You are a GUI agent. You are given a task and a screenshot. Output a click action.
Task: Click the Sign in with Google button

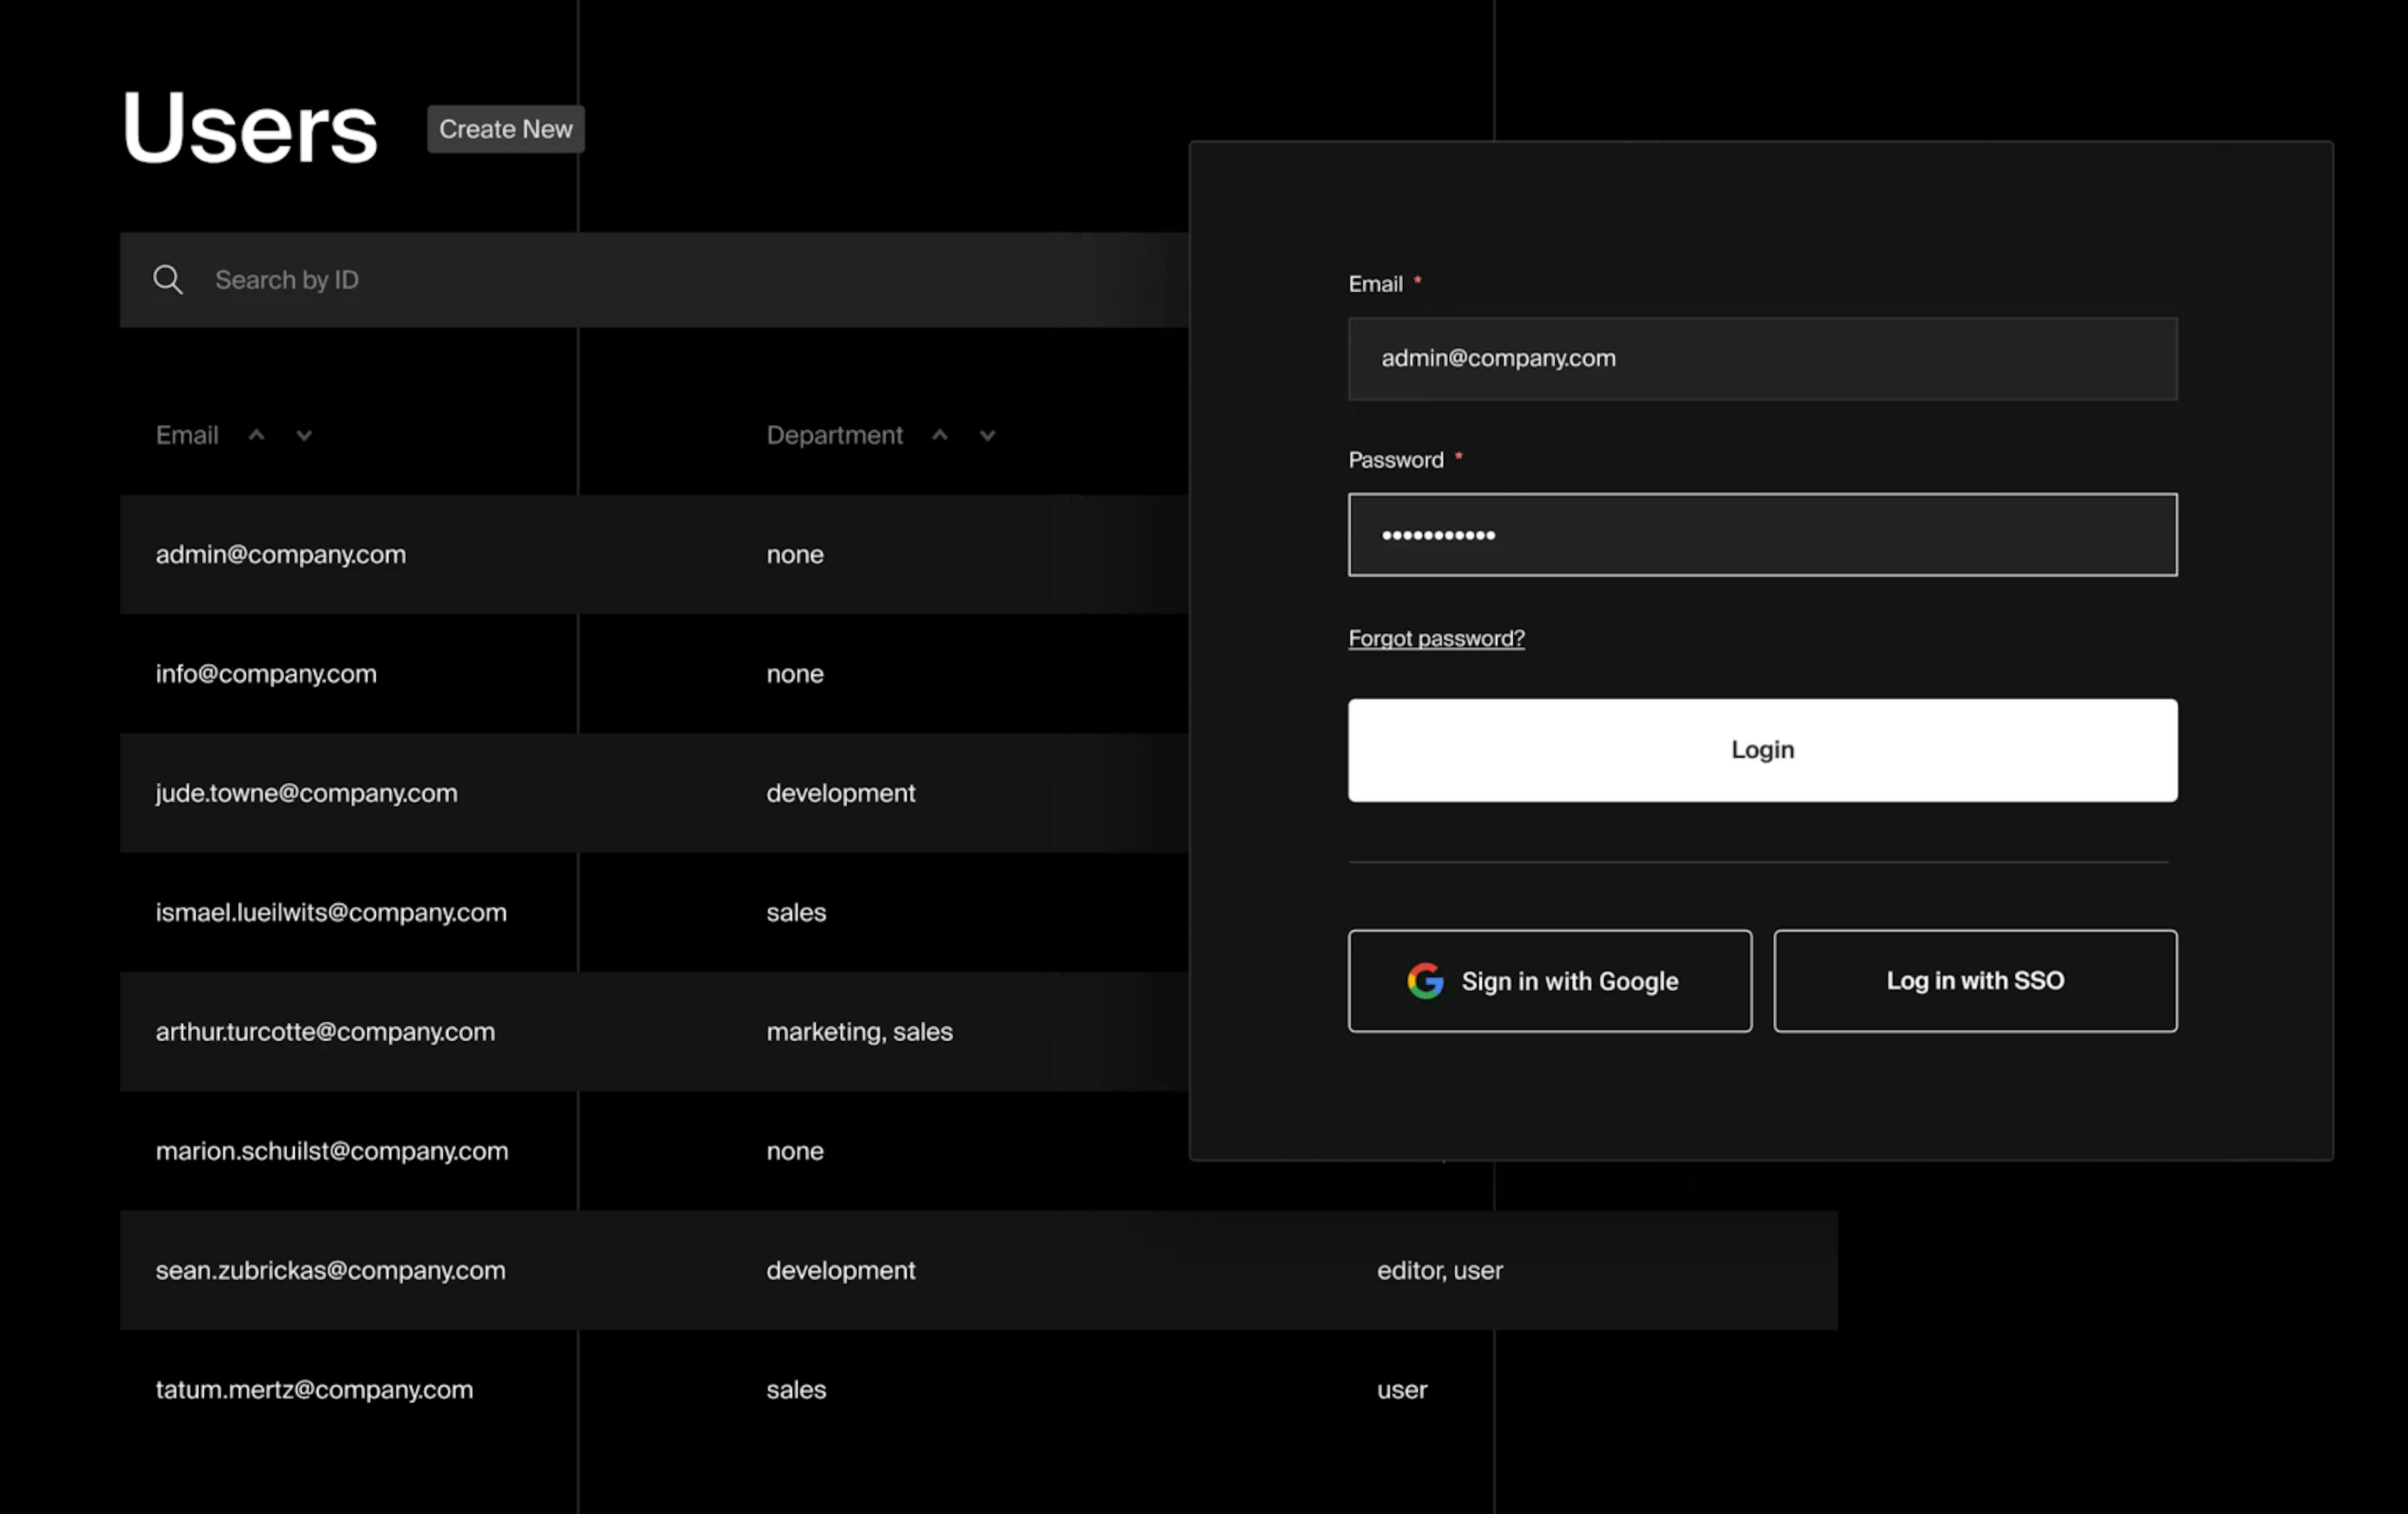(1549, 981)
